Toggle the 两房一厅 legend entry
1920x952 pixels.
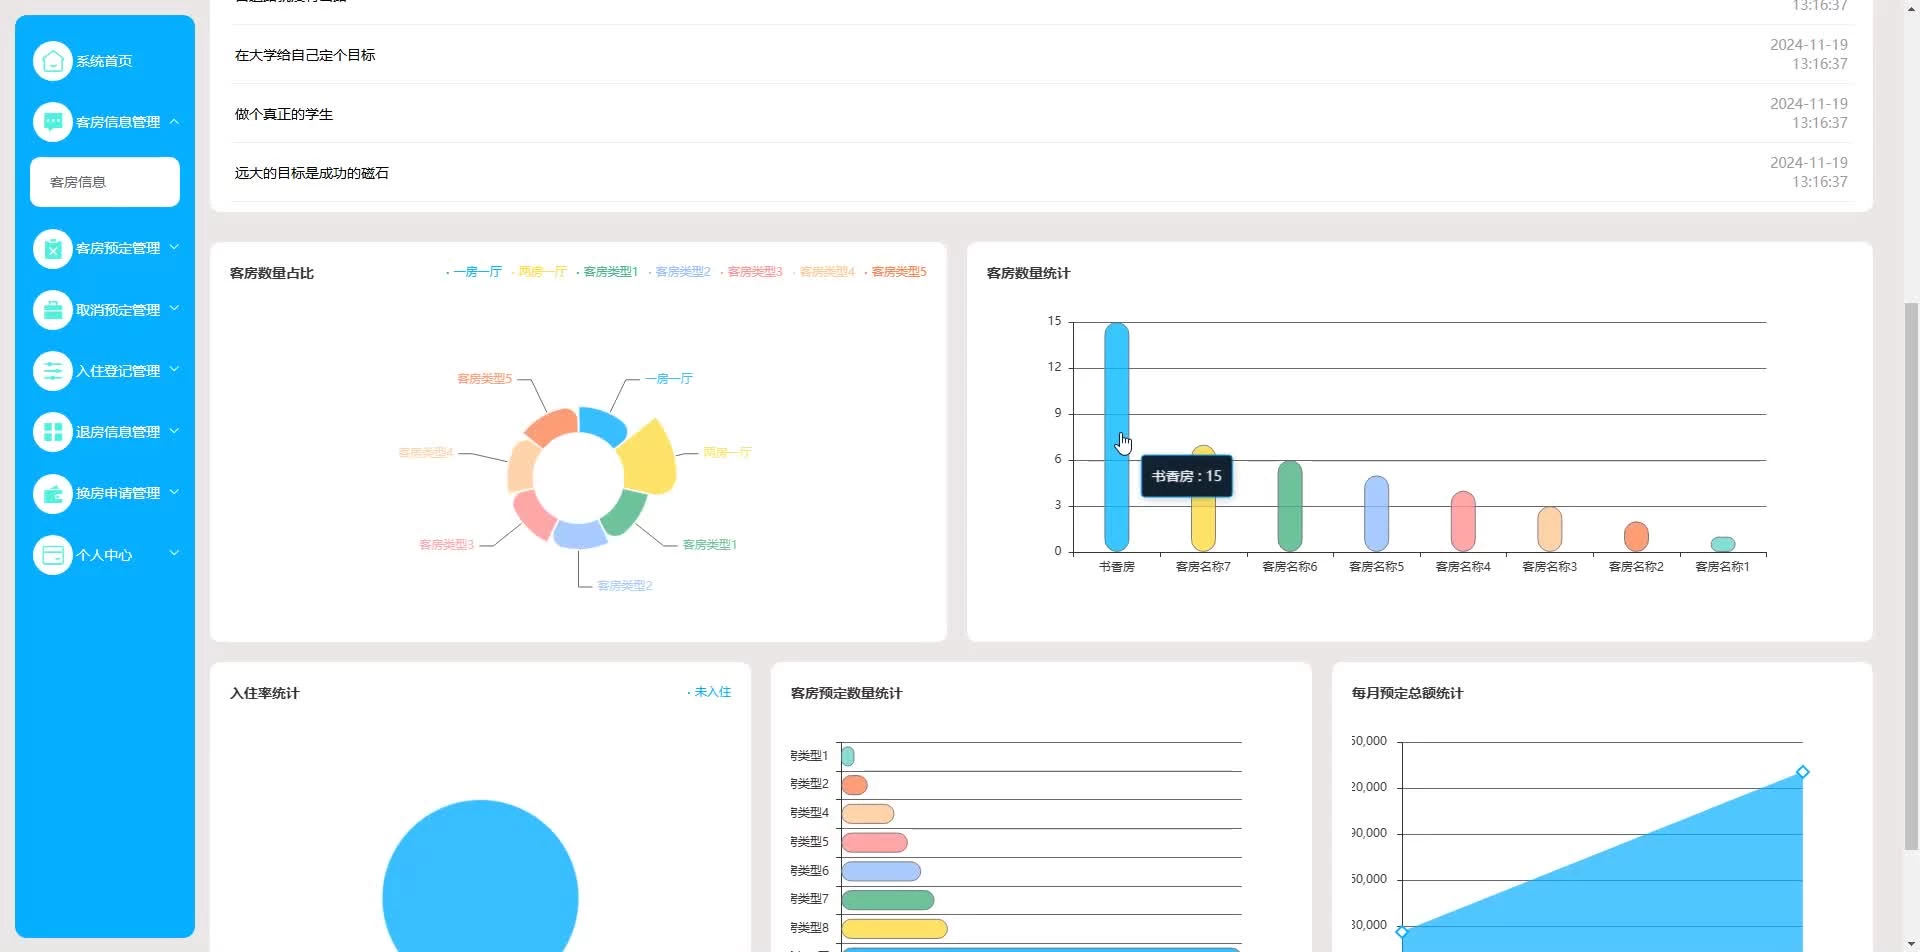pos(539,272)
